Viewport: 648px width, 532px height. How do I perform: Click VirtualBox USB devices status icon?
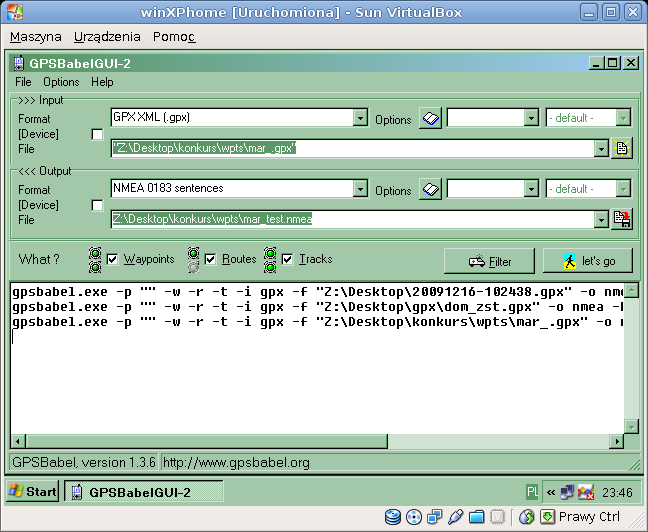click(455, 517)
